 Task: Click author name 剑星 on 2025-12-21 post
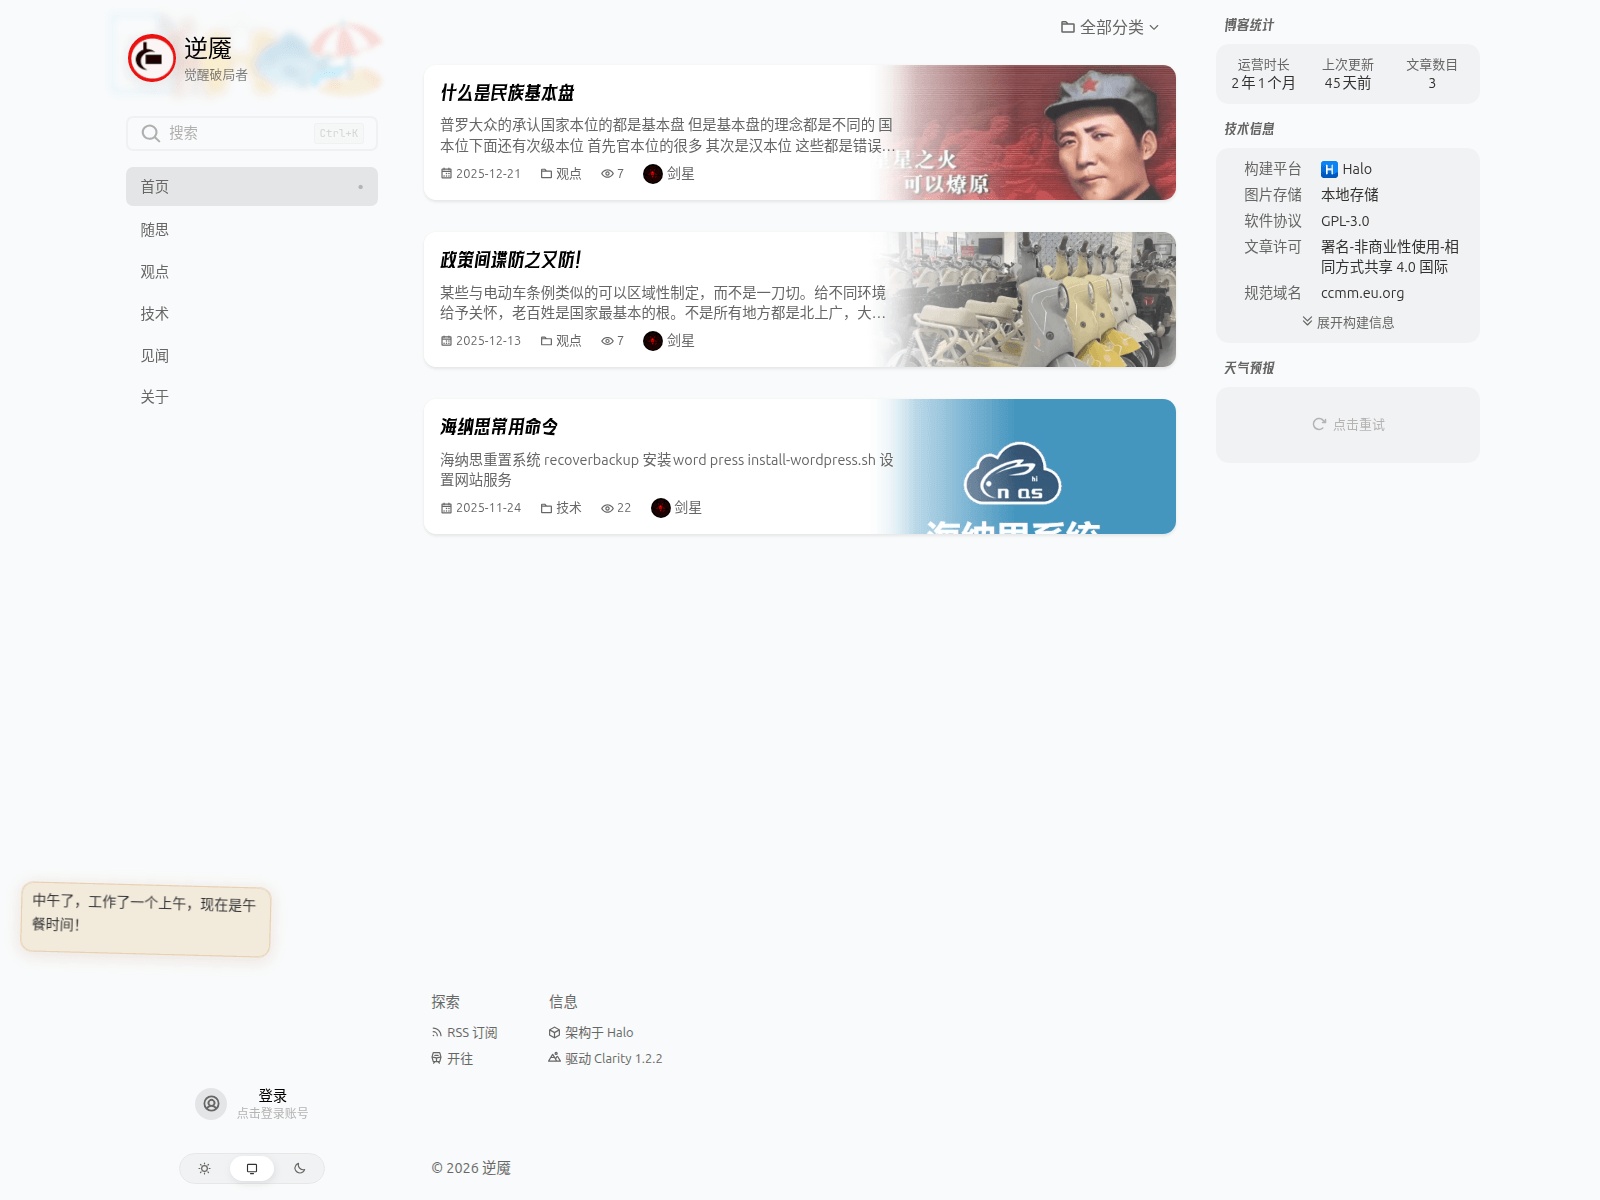pyautogui.click(x=680, y=174)
